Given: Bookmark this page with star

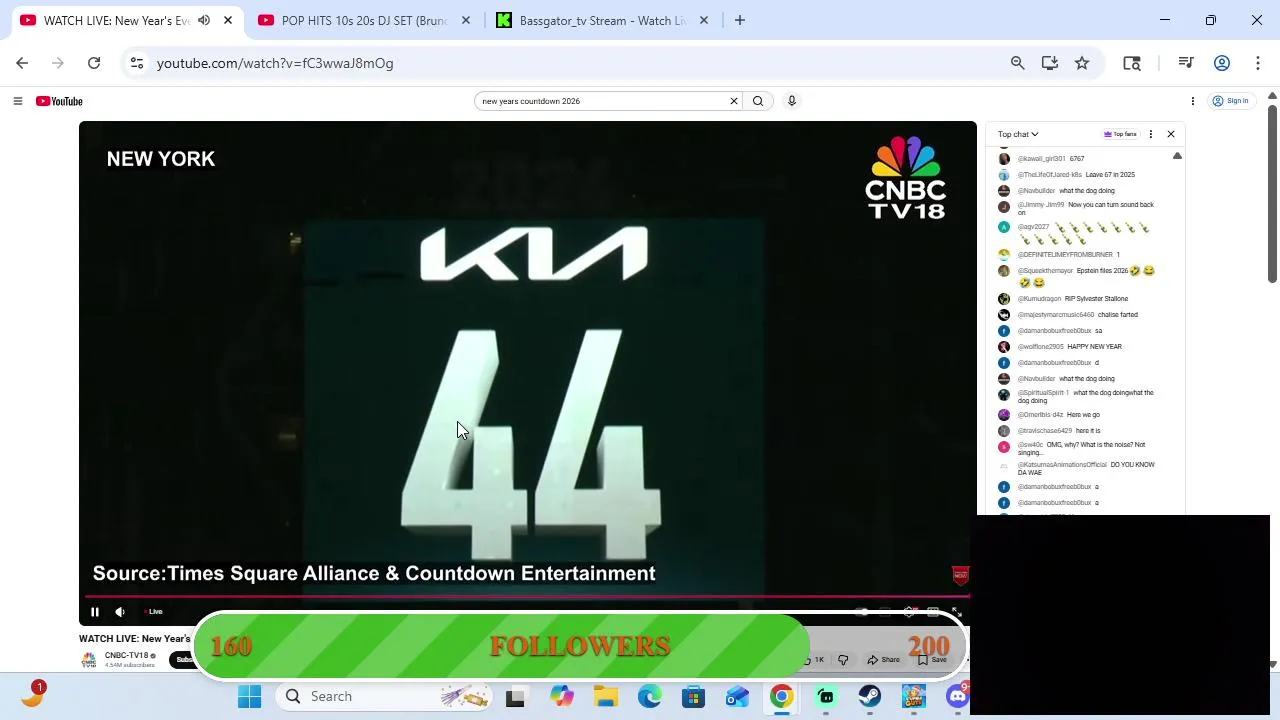Looking at the screenshot, I should [1081, 63].
